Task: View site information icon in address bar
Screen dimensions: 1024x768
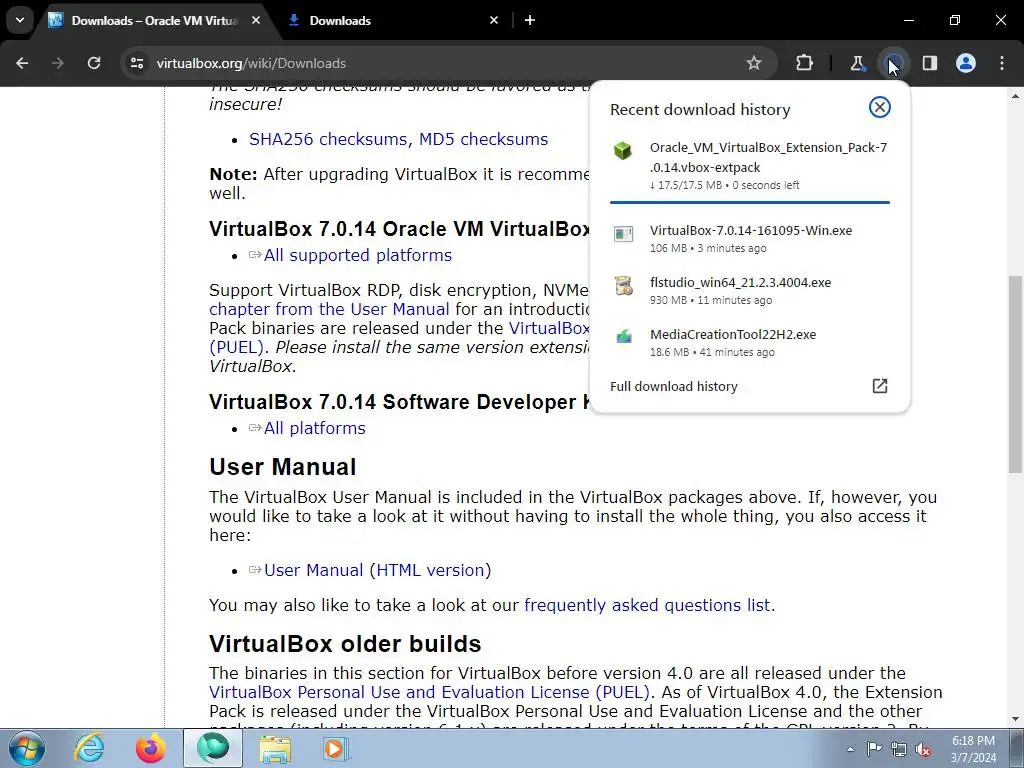Action: pos(136,63)
